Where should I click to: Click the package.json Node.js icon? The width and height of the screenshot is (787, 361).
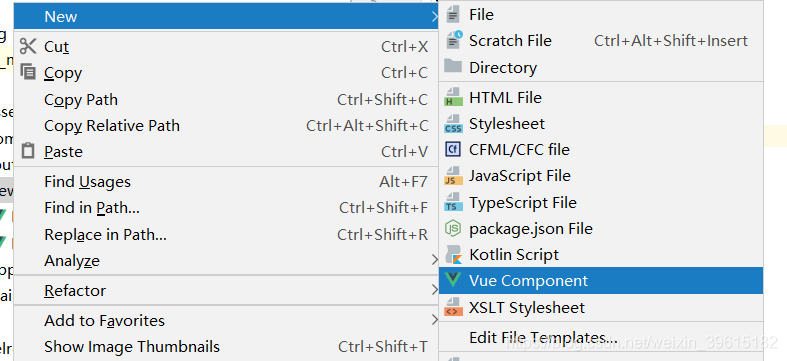coord(453,228)
